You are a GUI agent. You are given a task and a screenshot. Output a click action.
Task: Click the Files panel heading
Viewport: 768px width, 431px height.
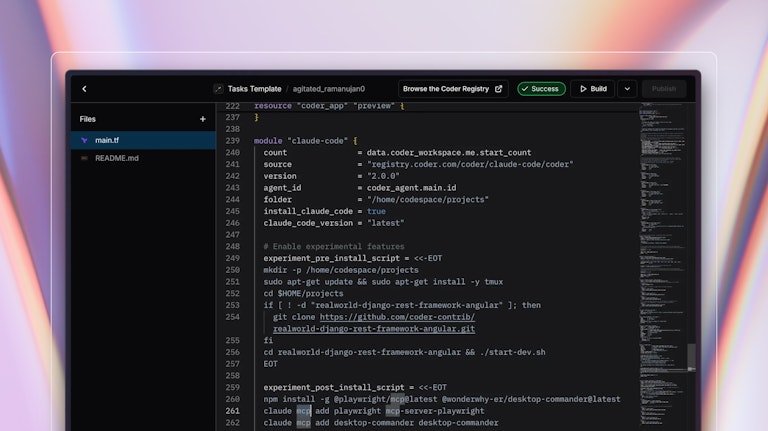88,119
